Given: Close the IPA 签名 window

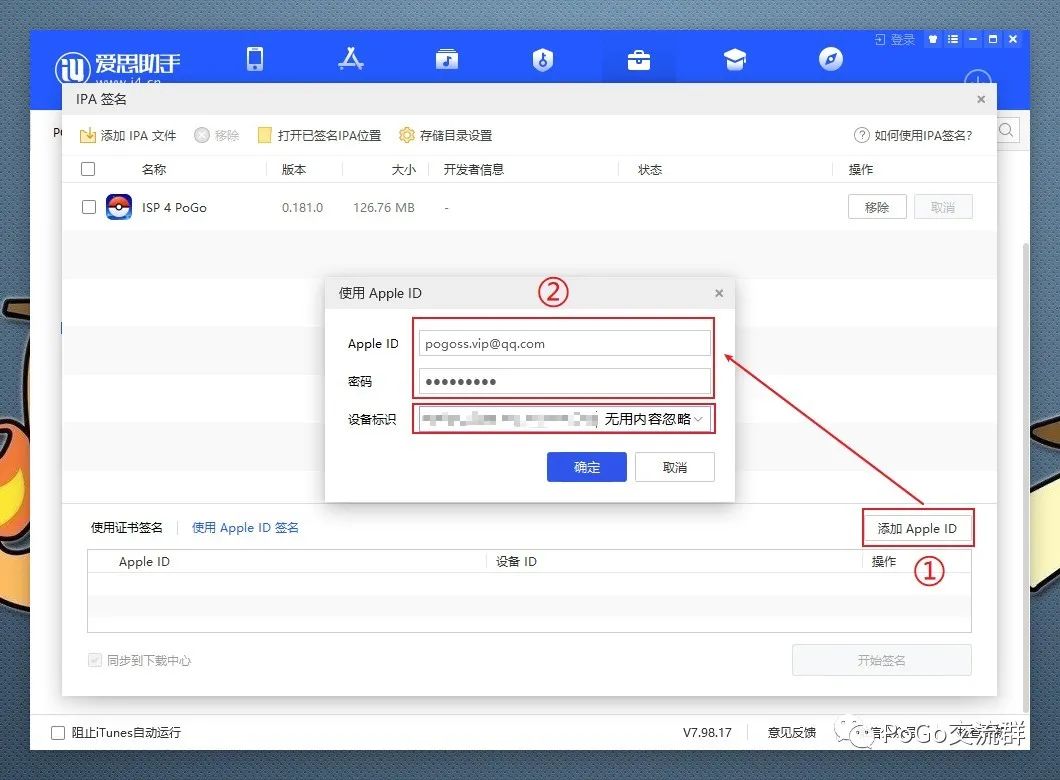Looking at the screenshot, I should click(981, 99).
